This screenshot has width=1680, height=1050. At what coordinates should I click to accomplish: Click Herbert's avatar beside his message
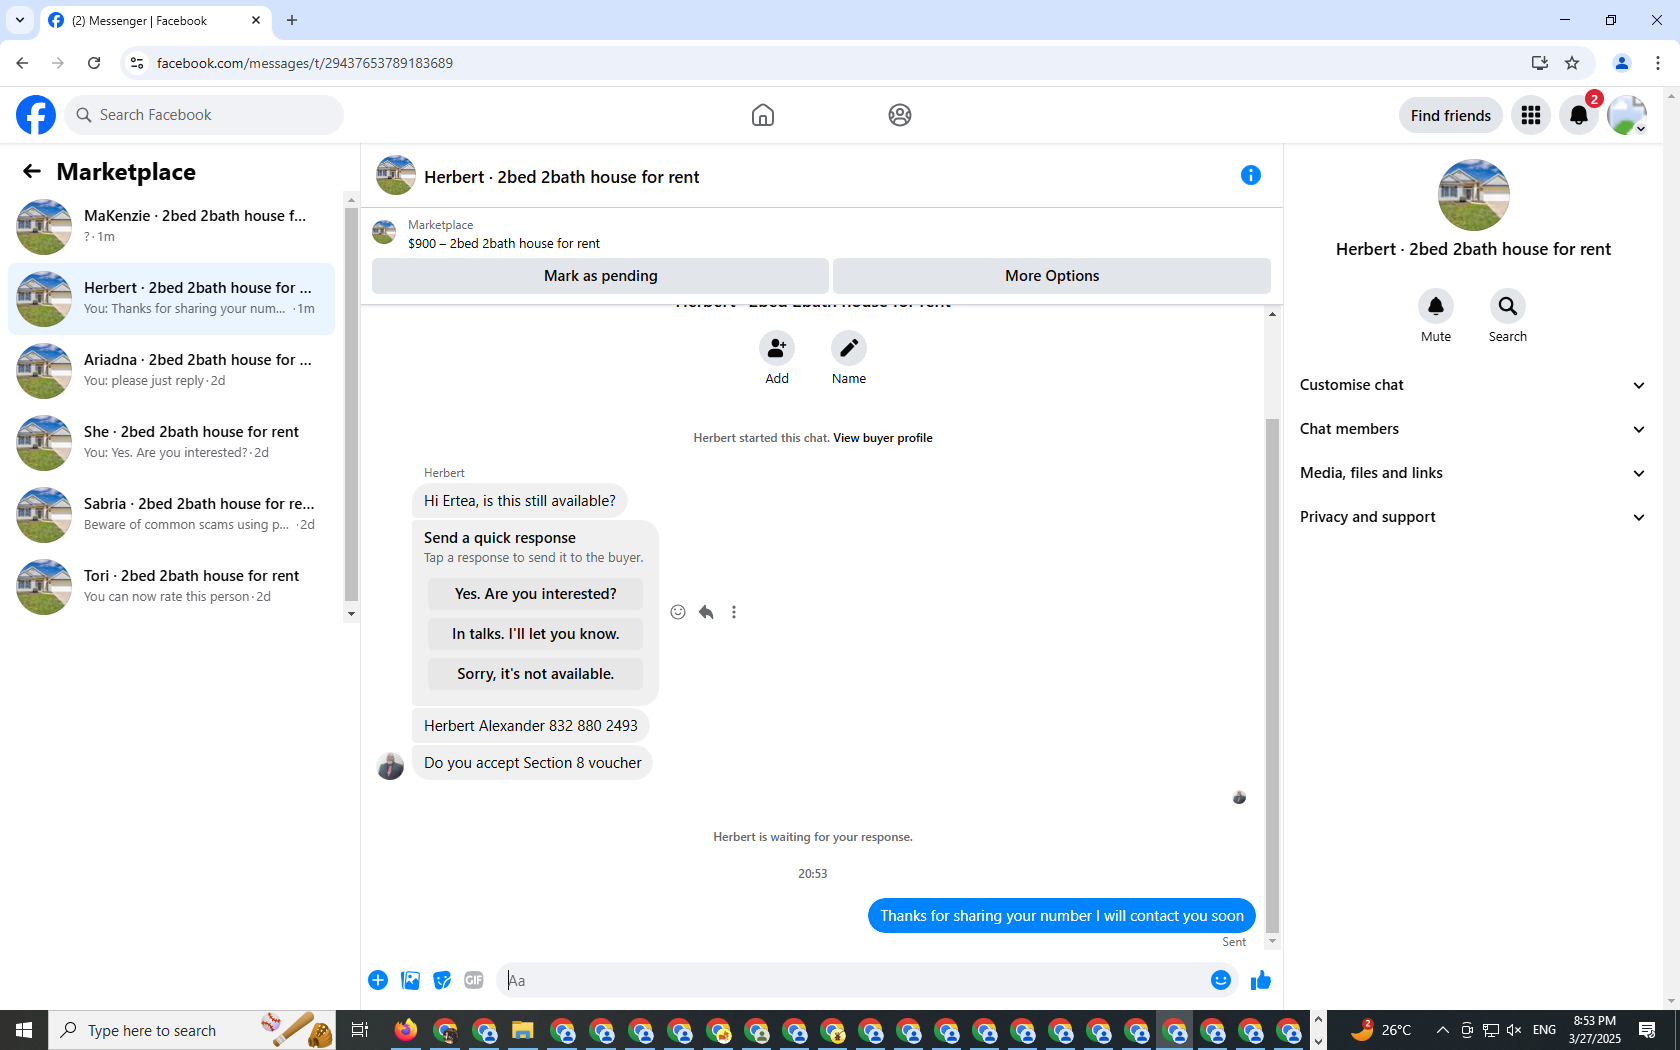390,766
